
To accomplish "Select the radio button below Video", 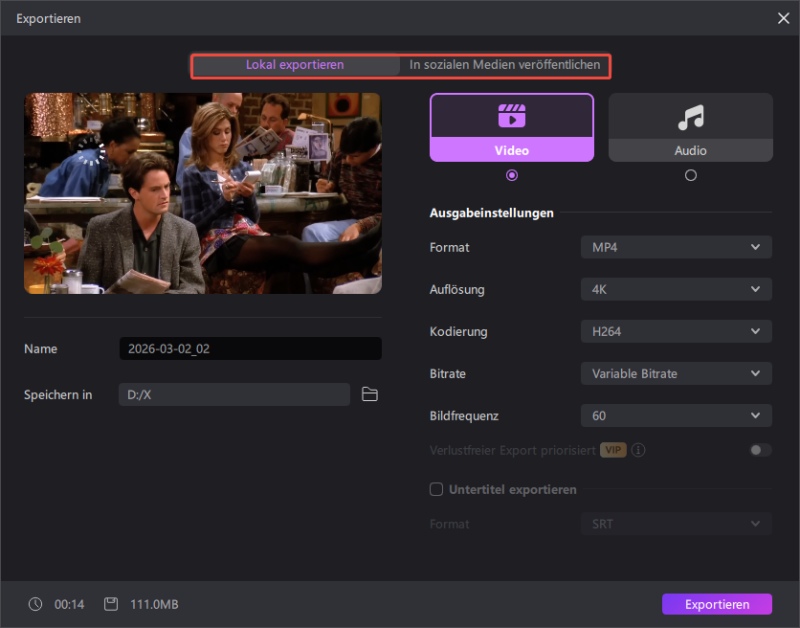I will tap(510, 175).
